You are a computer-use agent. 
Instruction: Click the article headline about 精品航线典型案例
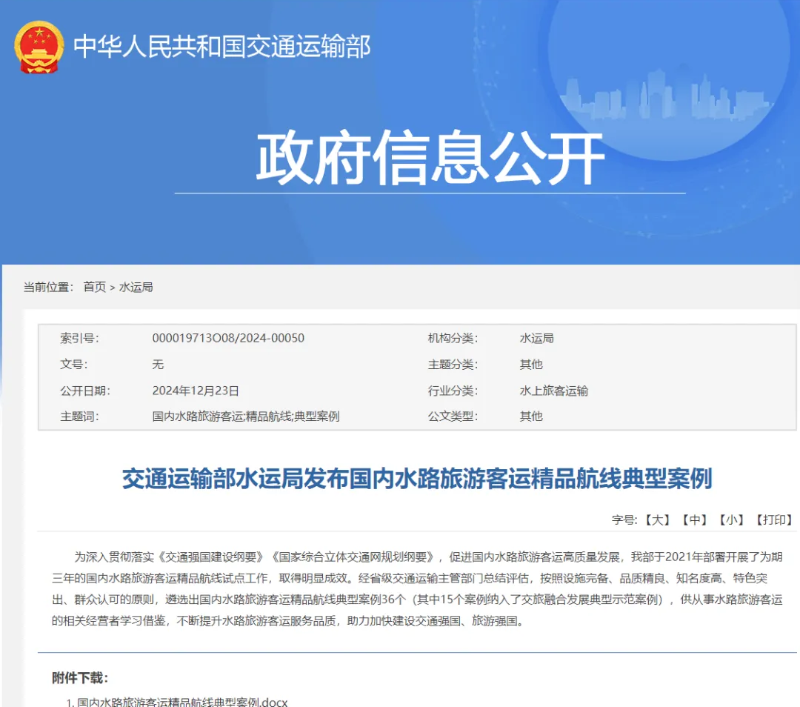click(416, 479)
